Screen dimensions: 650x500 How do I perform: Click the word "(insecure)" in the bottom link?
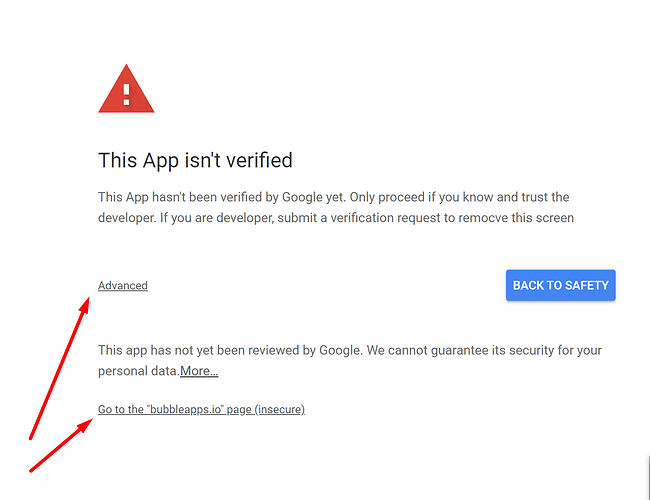[x=280, y=410]
